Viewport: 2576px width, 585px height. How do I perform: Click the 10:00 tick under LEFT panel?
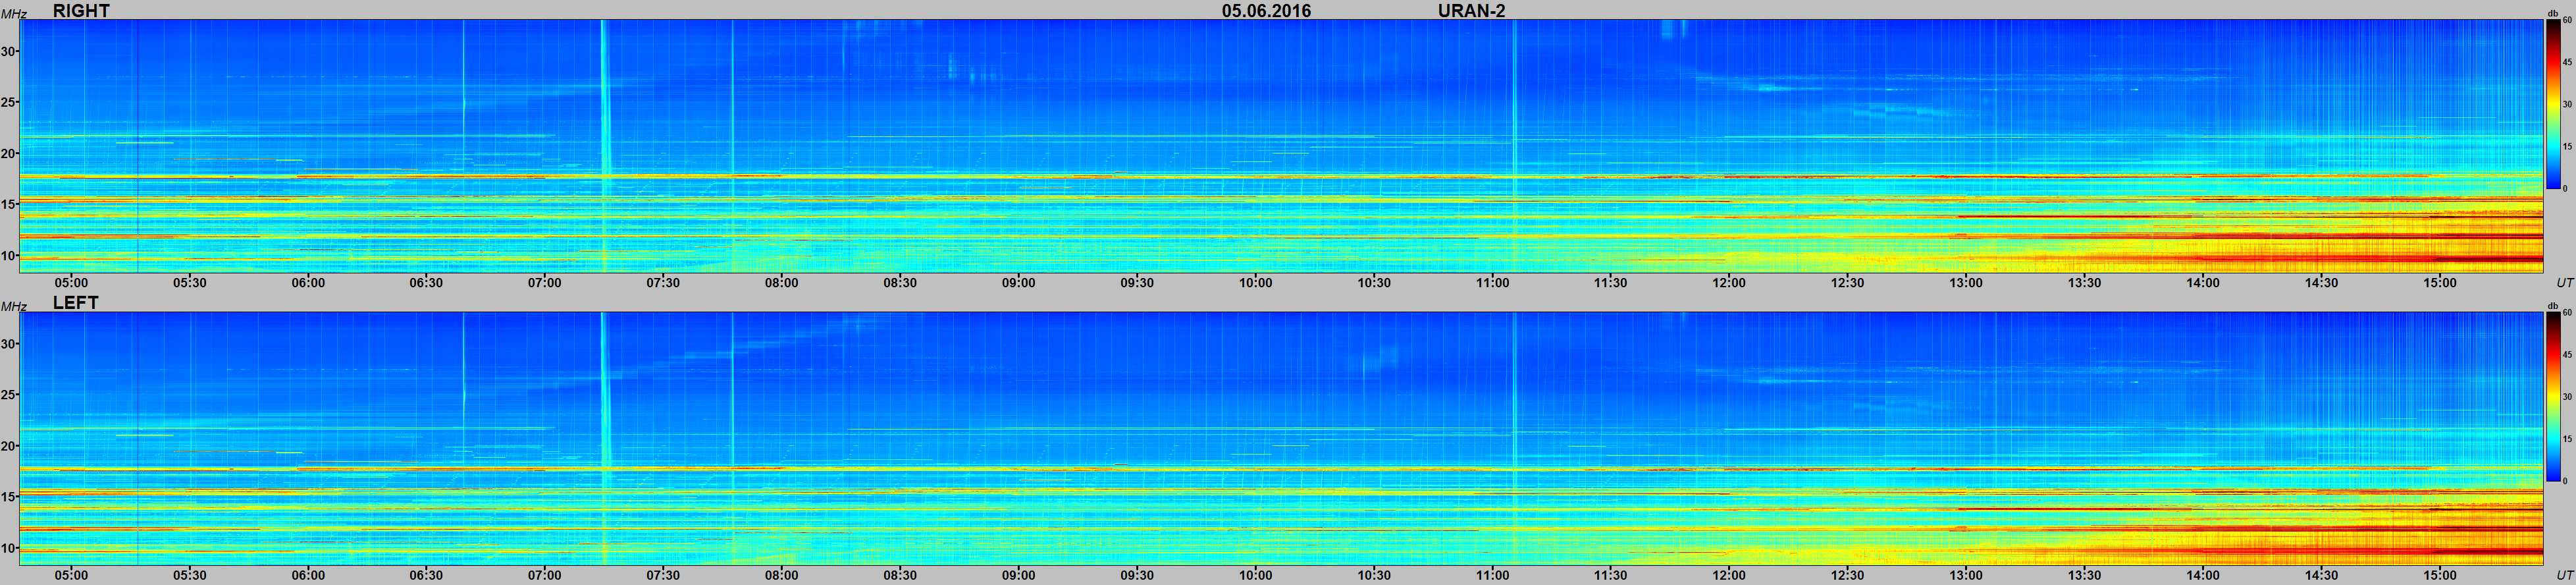pyautogui.click(x=1256, y=575)
